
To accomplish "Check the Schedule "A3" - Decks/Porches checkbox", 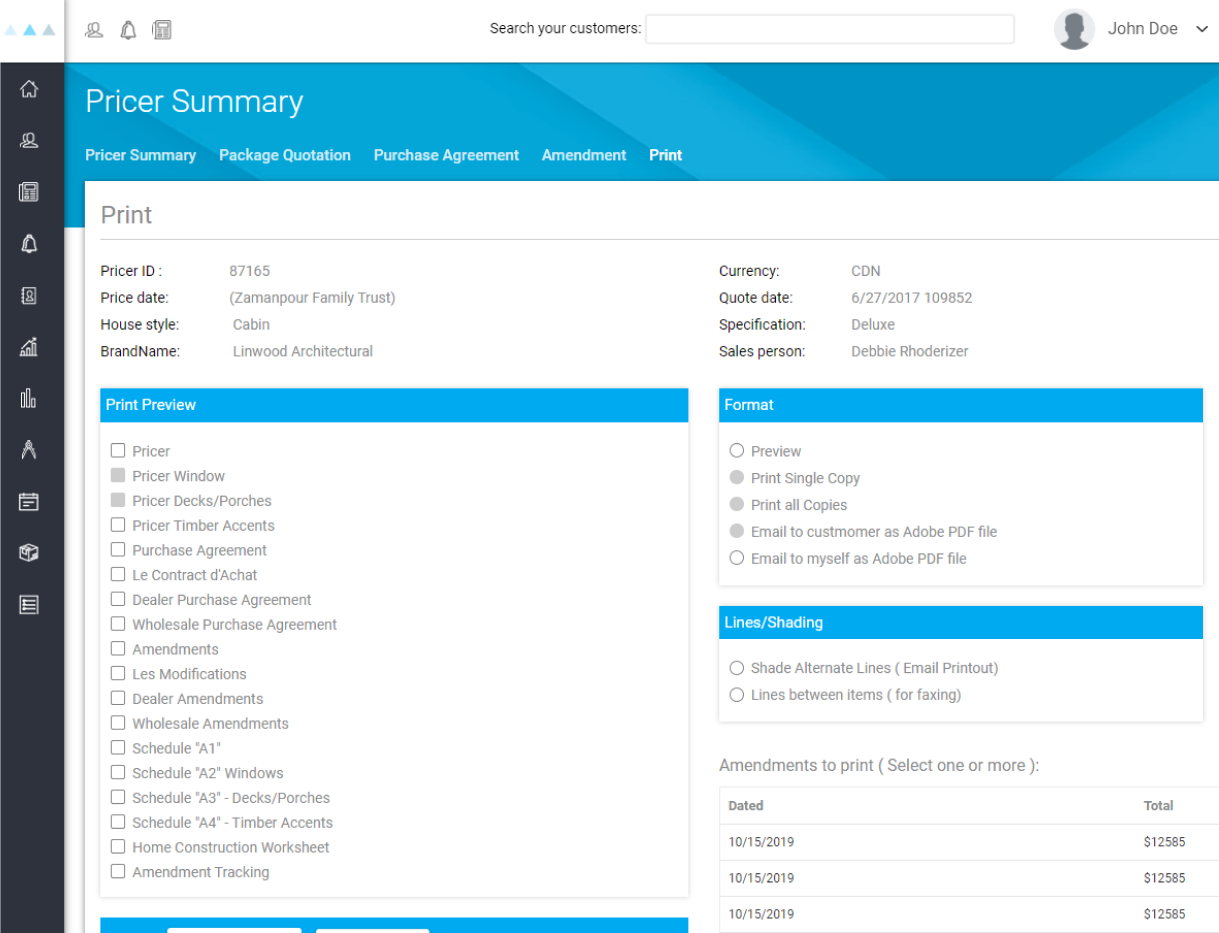I will pos(118,797).
